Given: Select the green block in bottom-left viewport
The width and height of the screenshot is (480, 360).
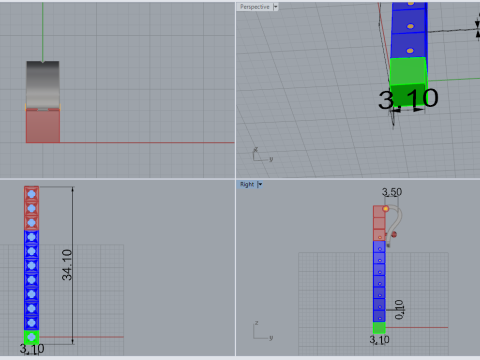Looking at the screenshot, I should pos(31,337).
